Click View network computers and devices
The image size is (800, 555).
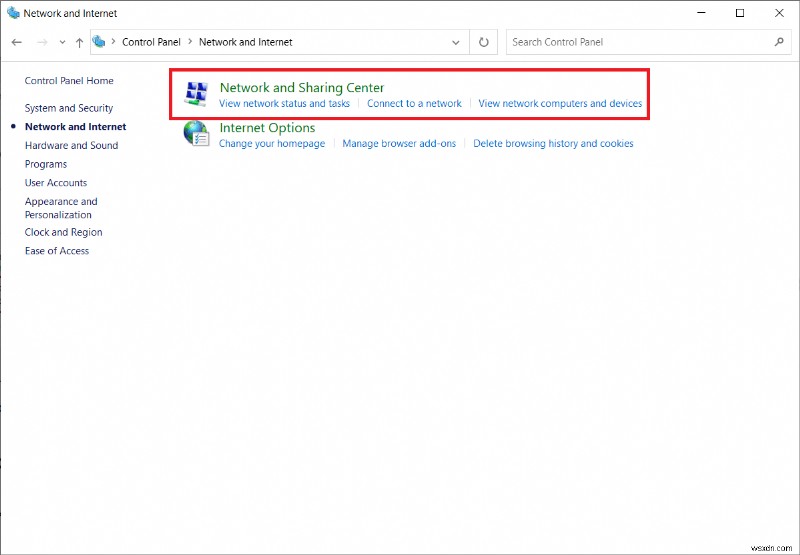560,104
